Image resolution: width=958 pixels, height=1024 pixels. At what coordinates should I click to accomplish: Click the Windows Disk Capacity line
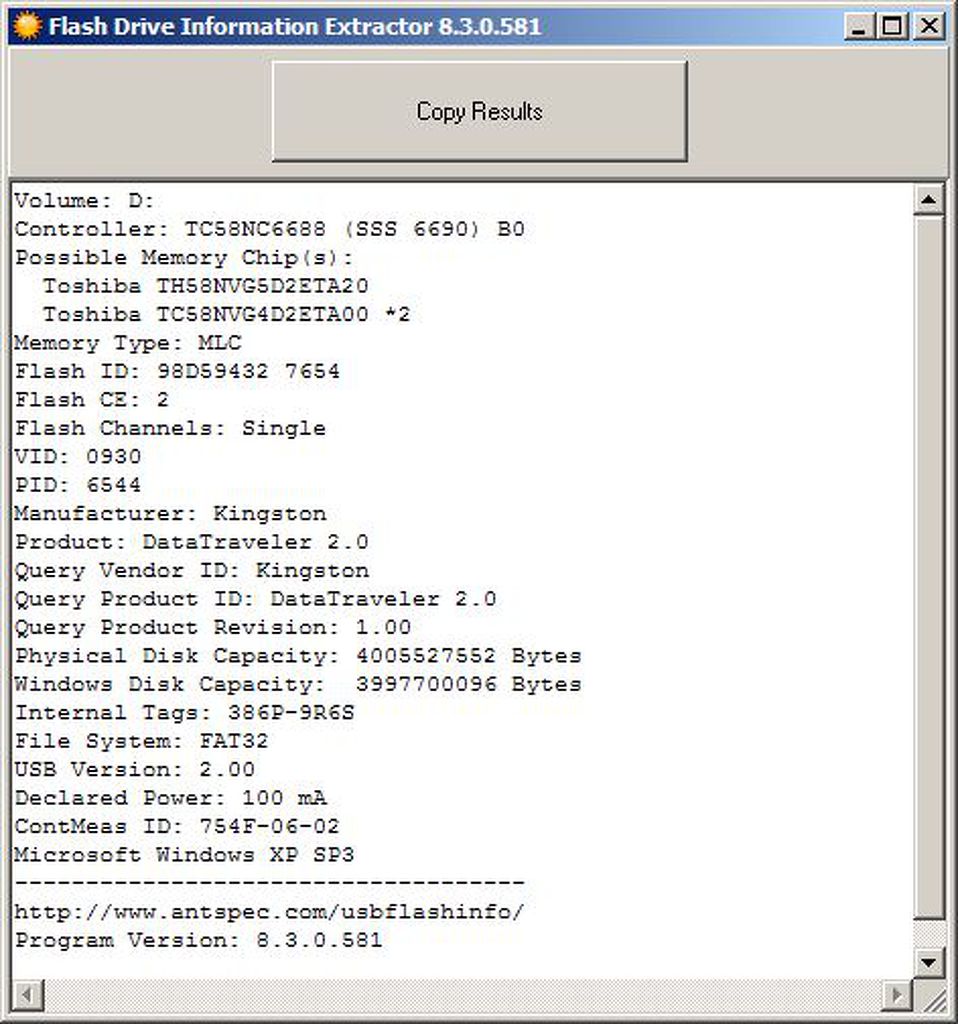[x=298, y=684]
